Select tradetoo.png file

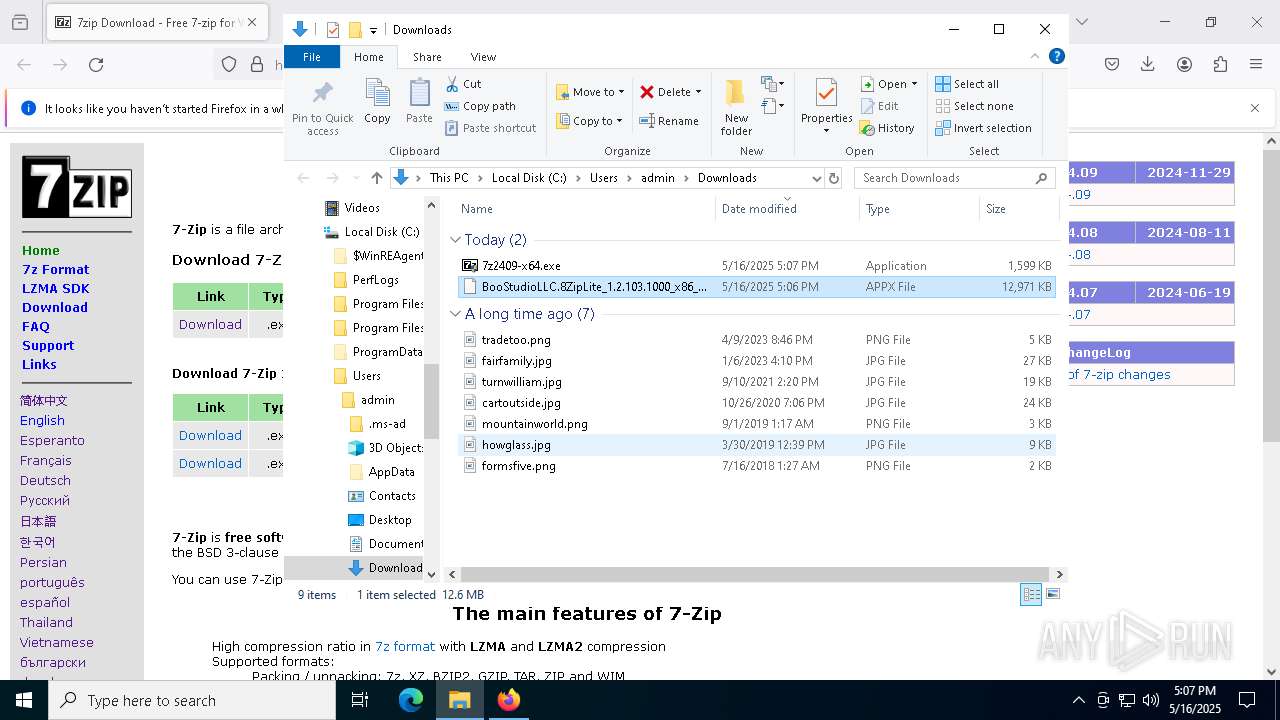point(757,340)
